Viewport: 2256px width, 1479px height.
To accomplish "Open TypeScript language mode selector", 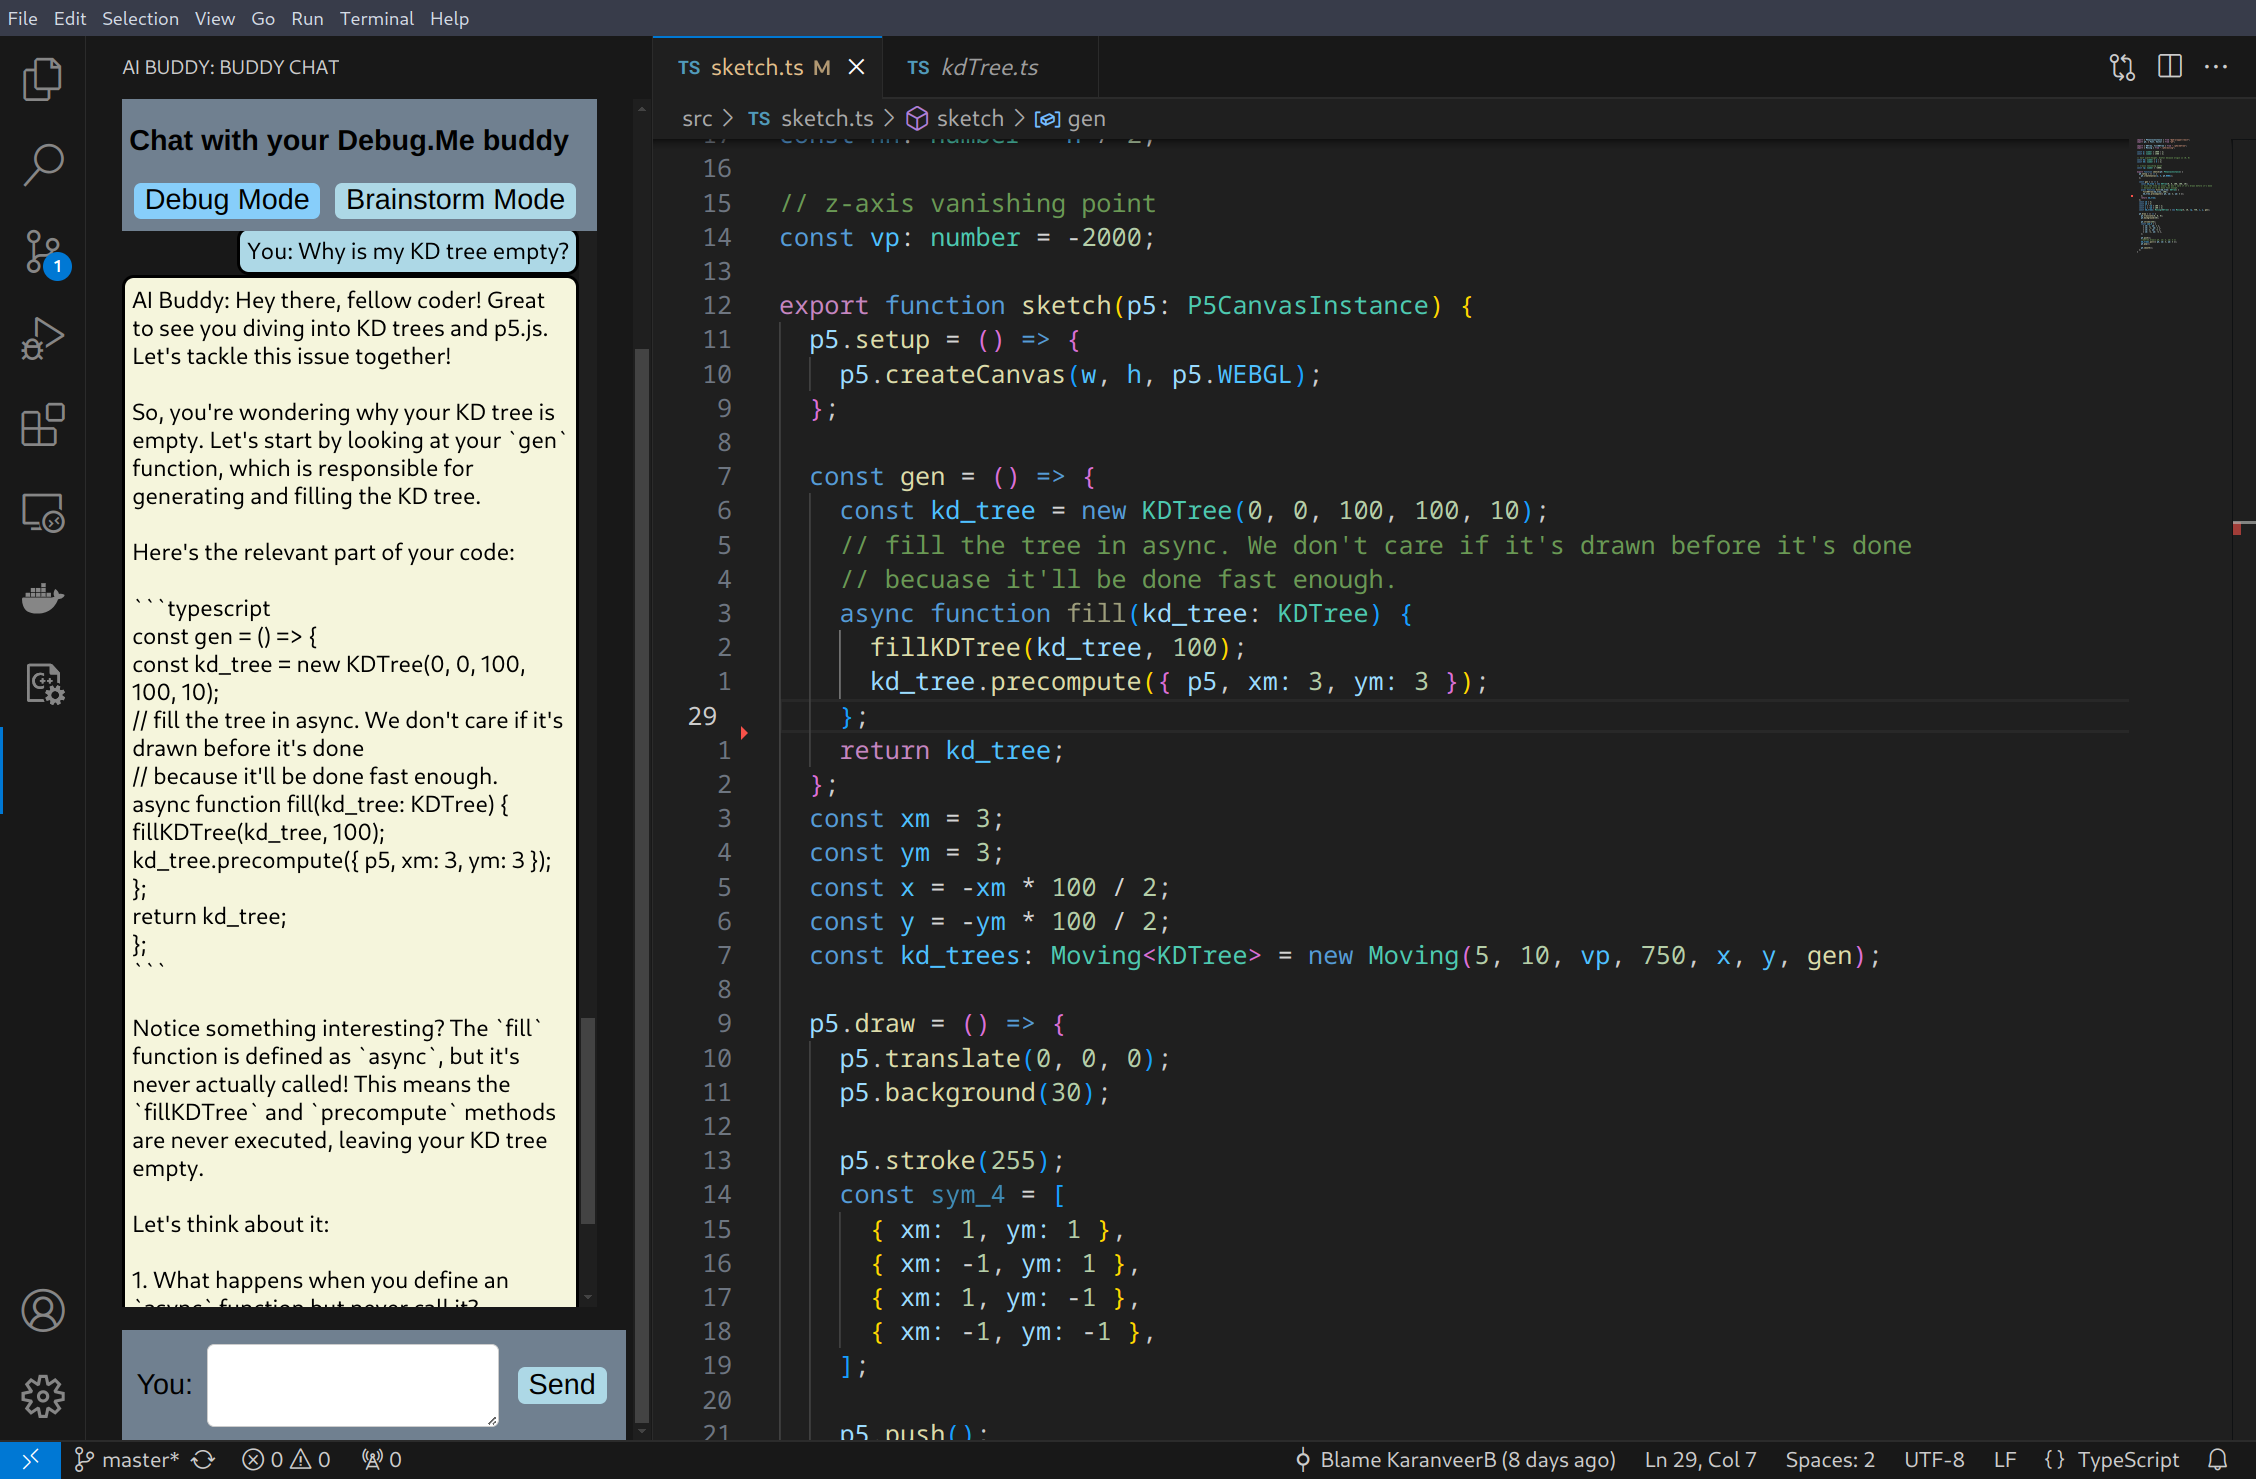I will point(2127,1460).
